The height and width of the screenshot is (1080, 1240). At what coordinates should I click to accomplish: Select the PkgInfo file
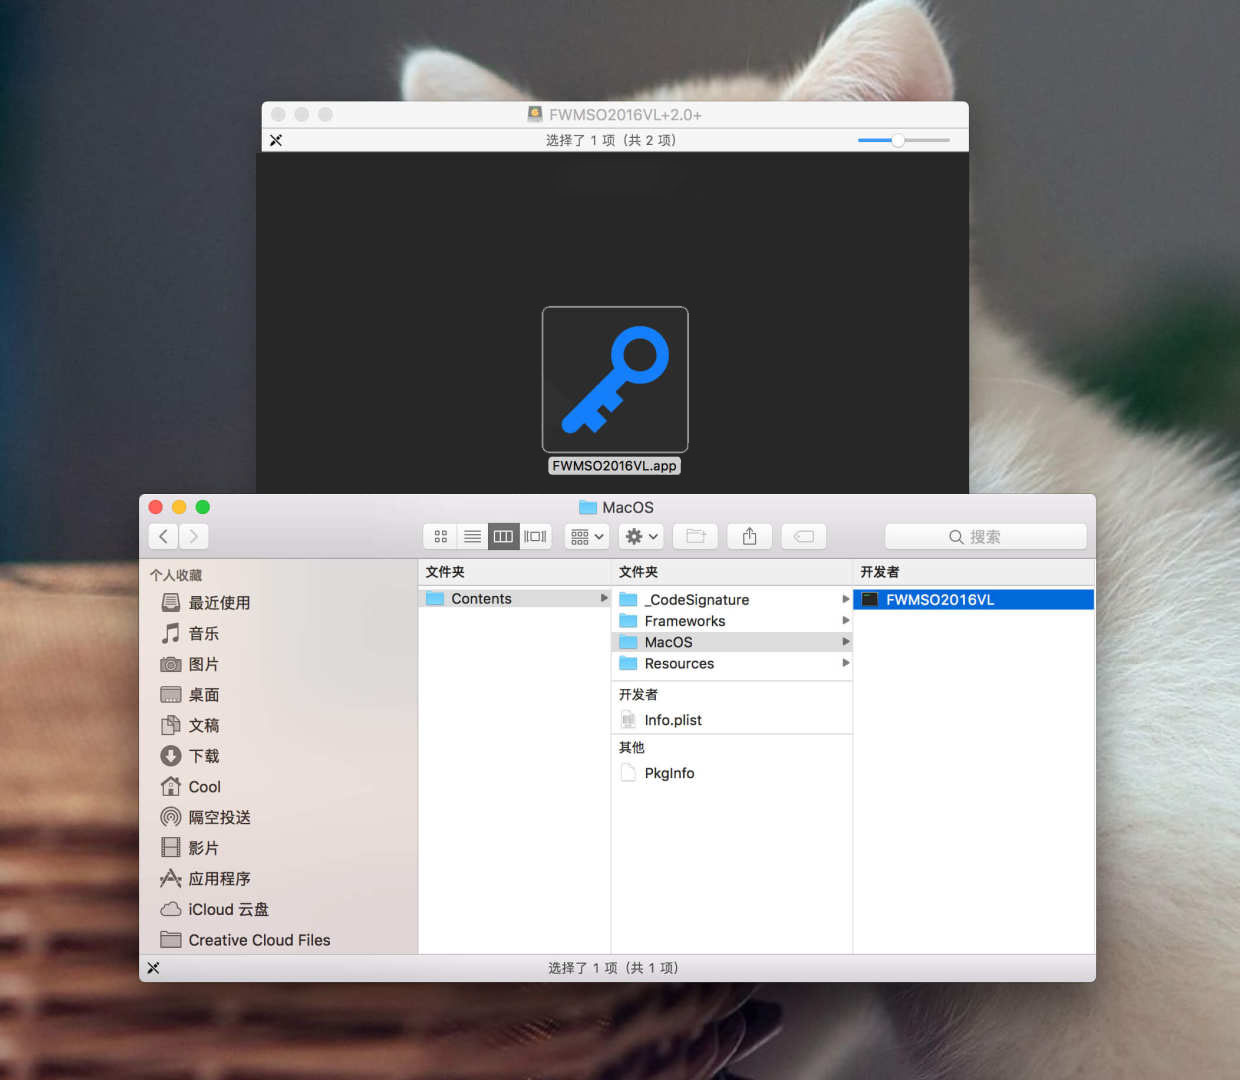pyautogui.click(x=732, y=773)
